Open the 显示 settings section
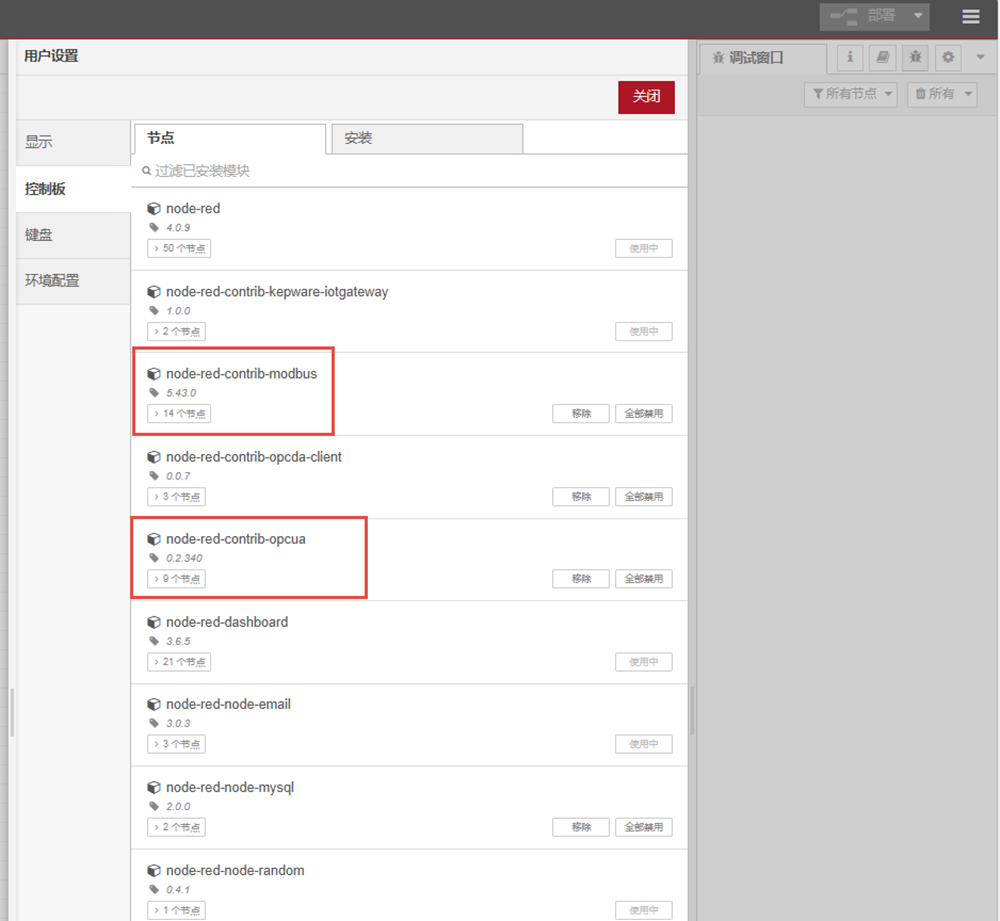 (x=73, y=142)
